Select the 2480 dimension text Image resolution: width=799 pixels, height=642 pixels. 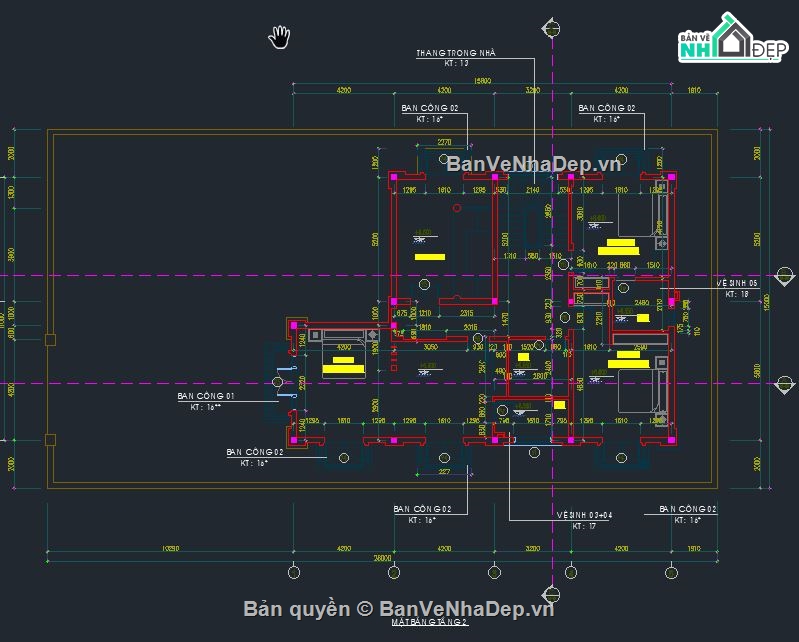tap(642, 303)
